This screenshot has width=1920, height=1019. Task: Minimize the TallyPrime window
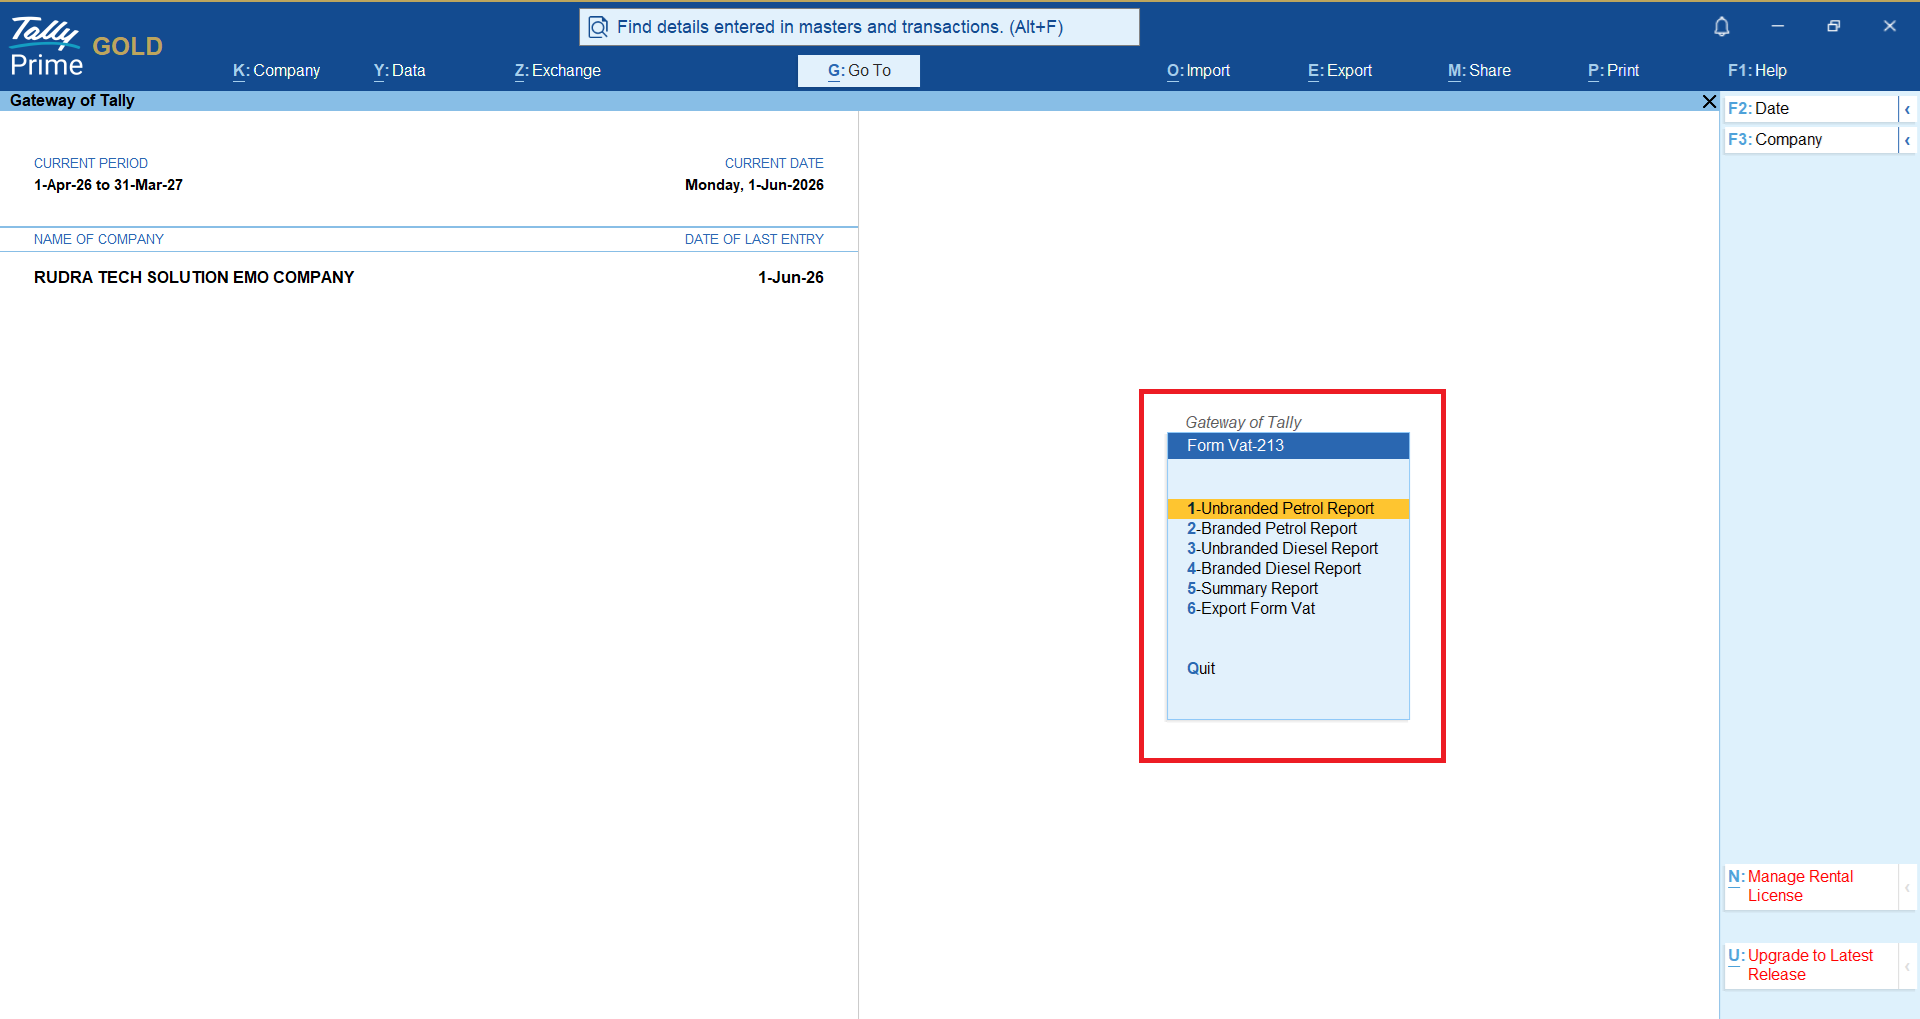[x=1777, y=27]
